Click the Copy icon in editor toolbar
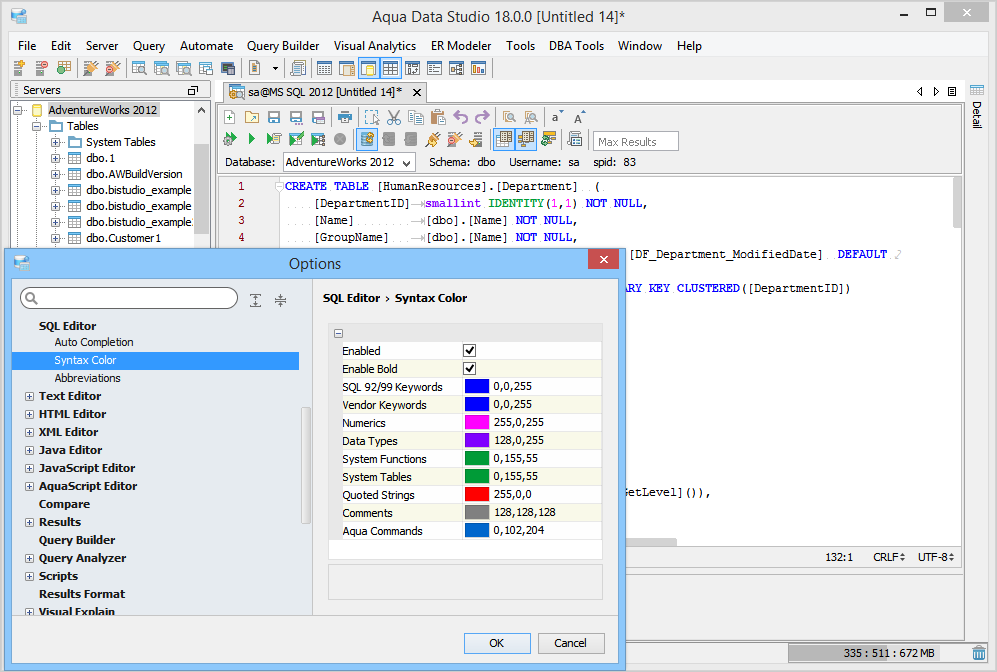Screen dimensions: 997x672 [x=416, y=118]
